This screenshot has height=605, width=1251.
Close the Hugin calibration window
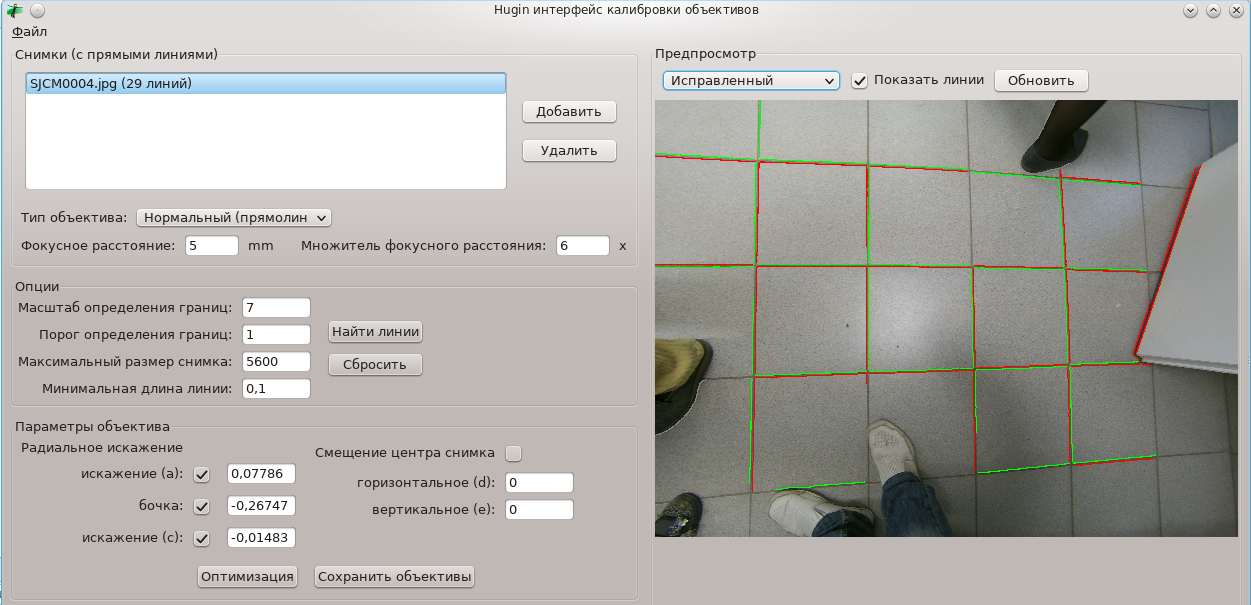pos(1235,10)
